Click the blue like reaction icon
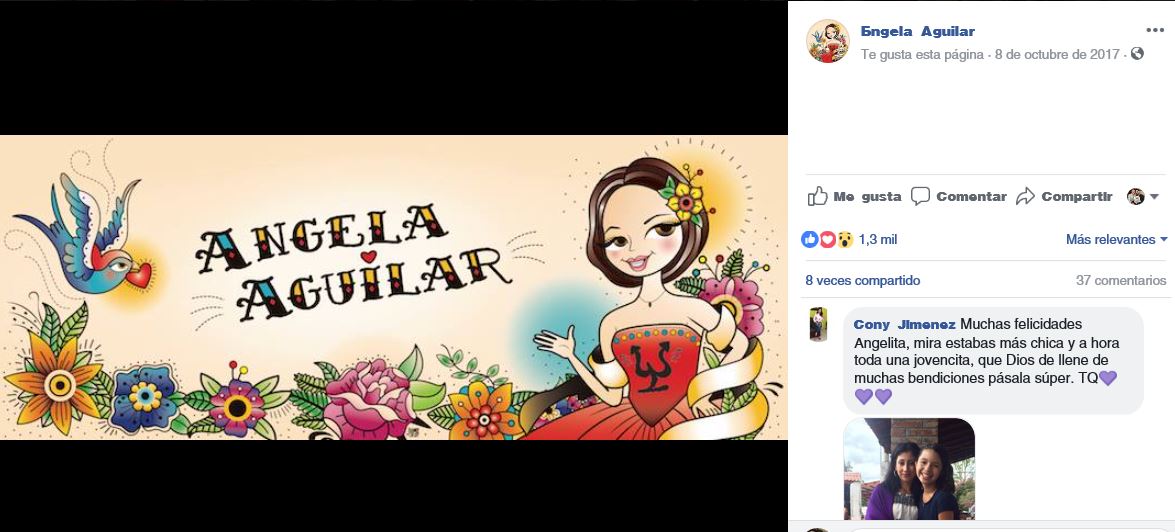 [x=809, y=240]
